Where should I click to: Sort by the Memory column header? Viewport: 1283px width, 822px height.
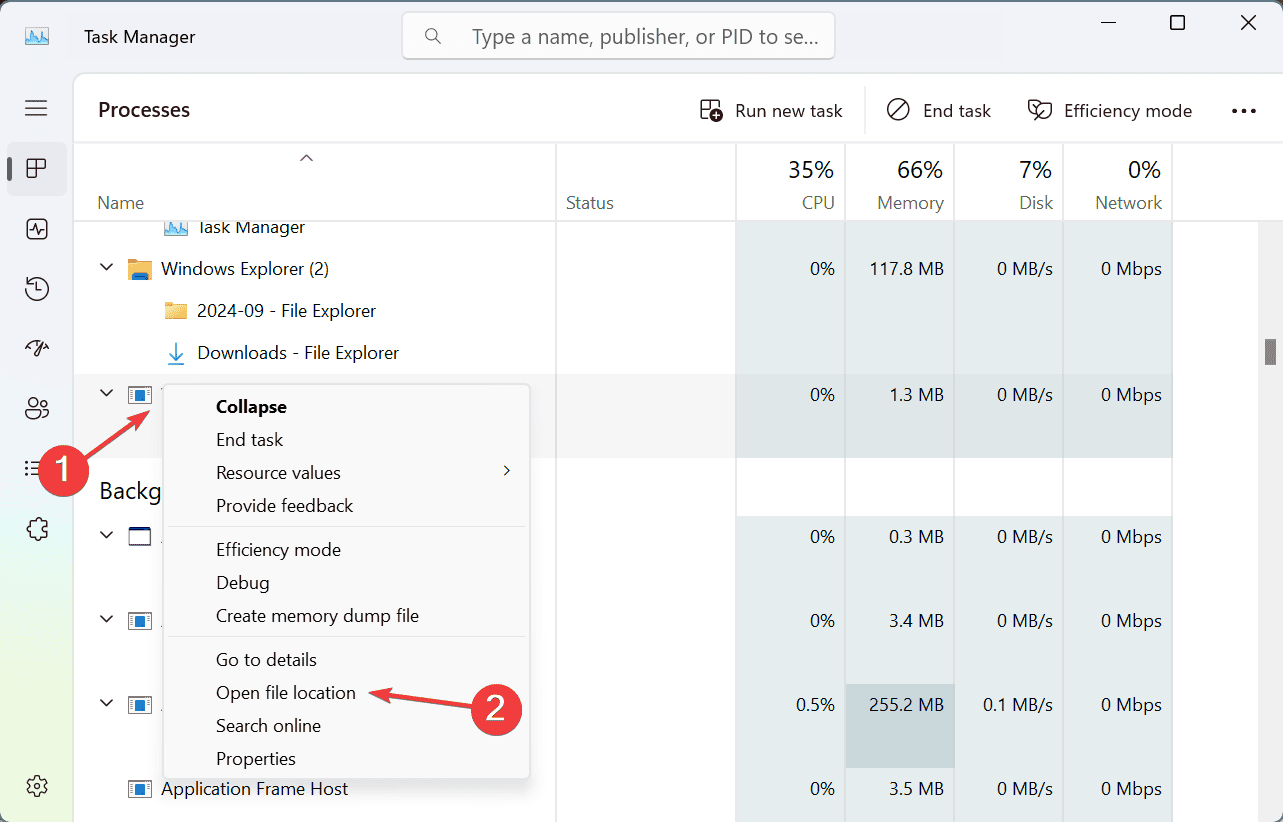point(900,183)
